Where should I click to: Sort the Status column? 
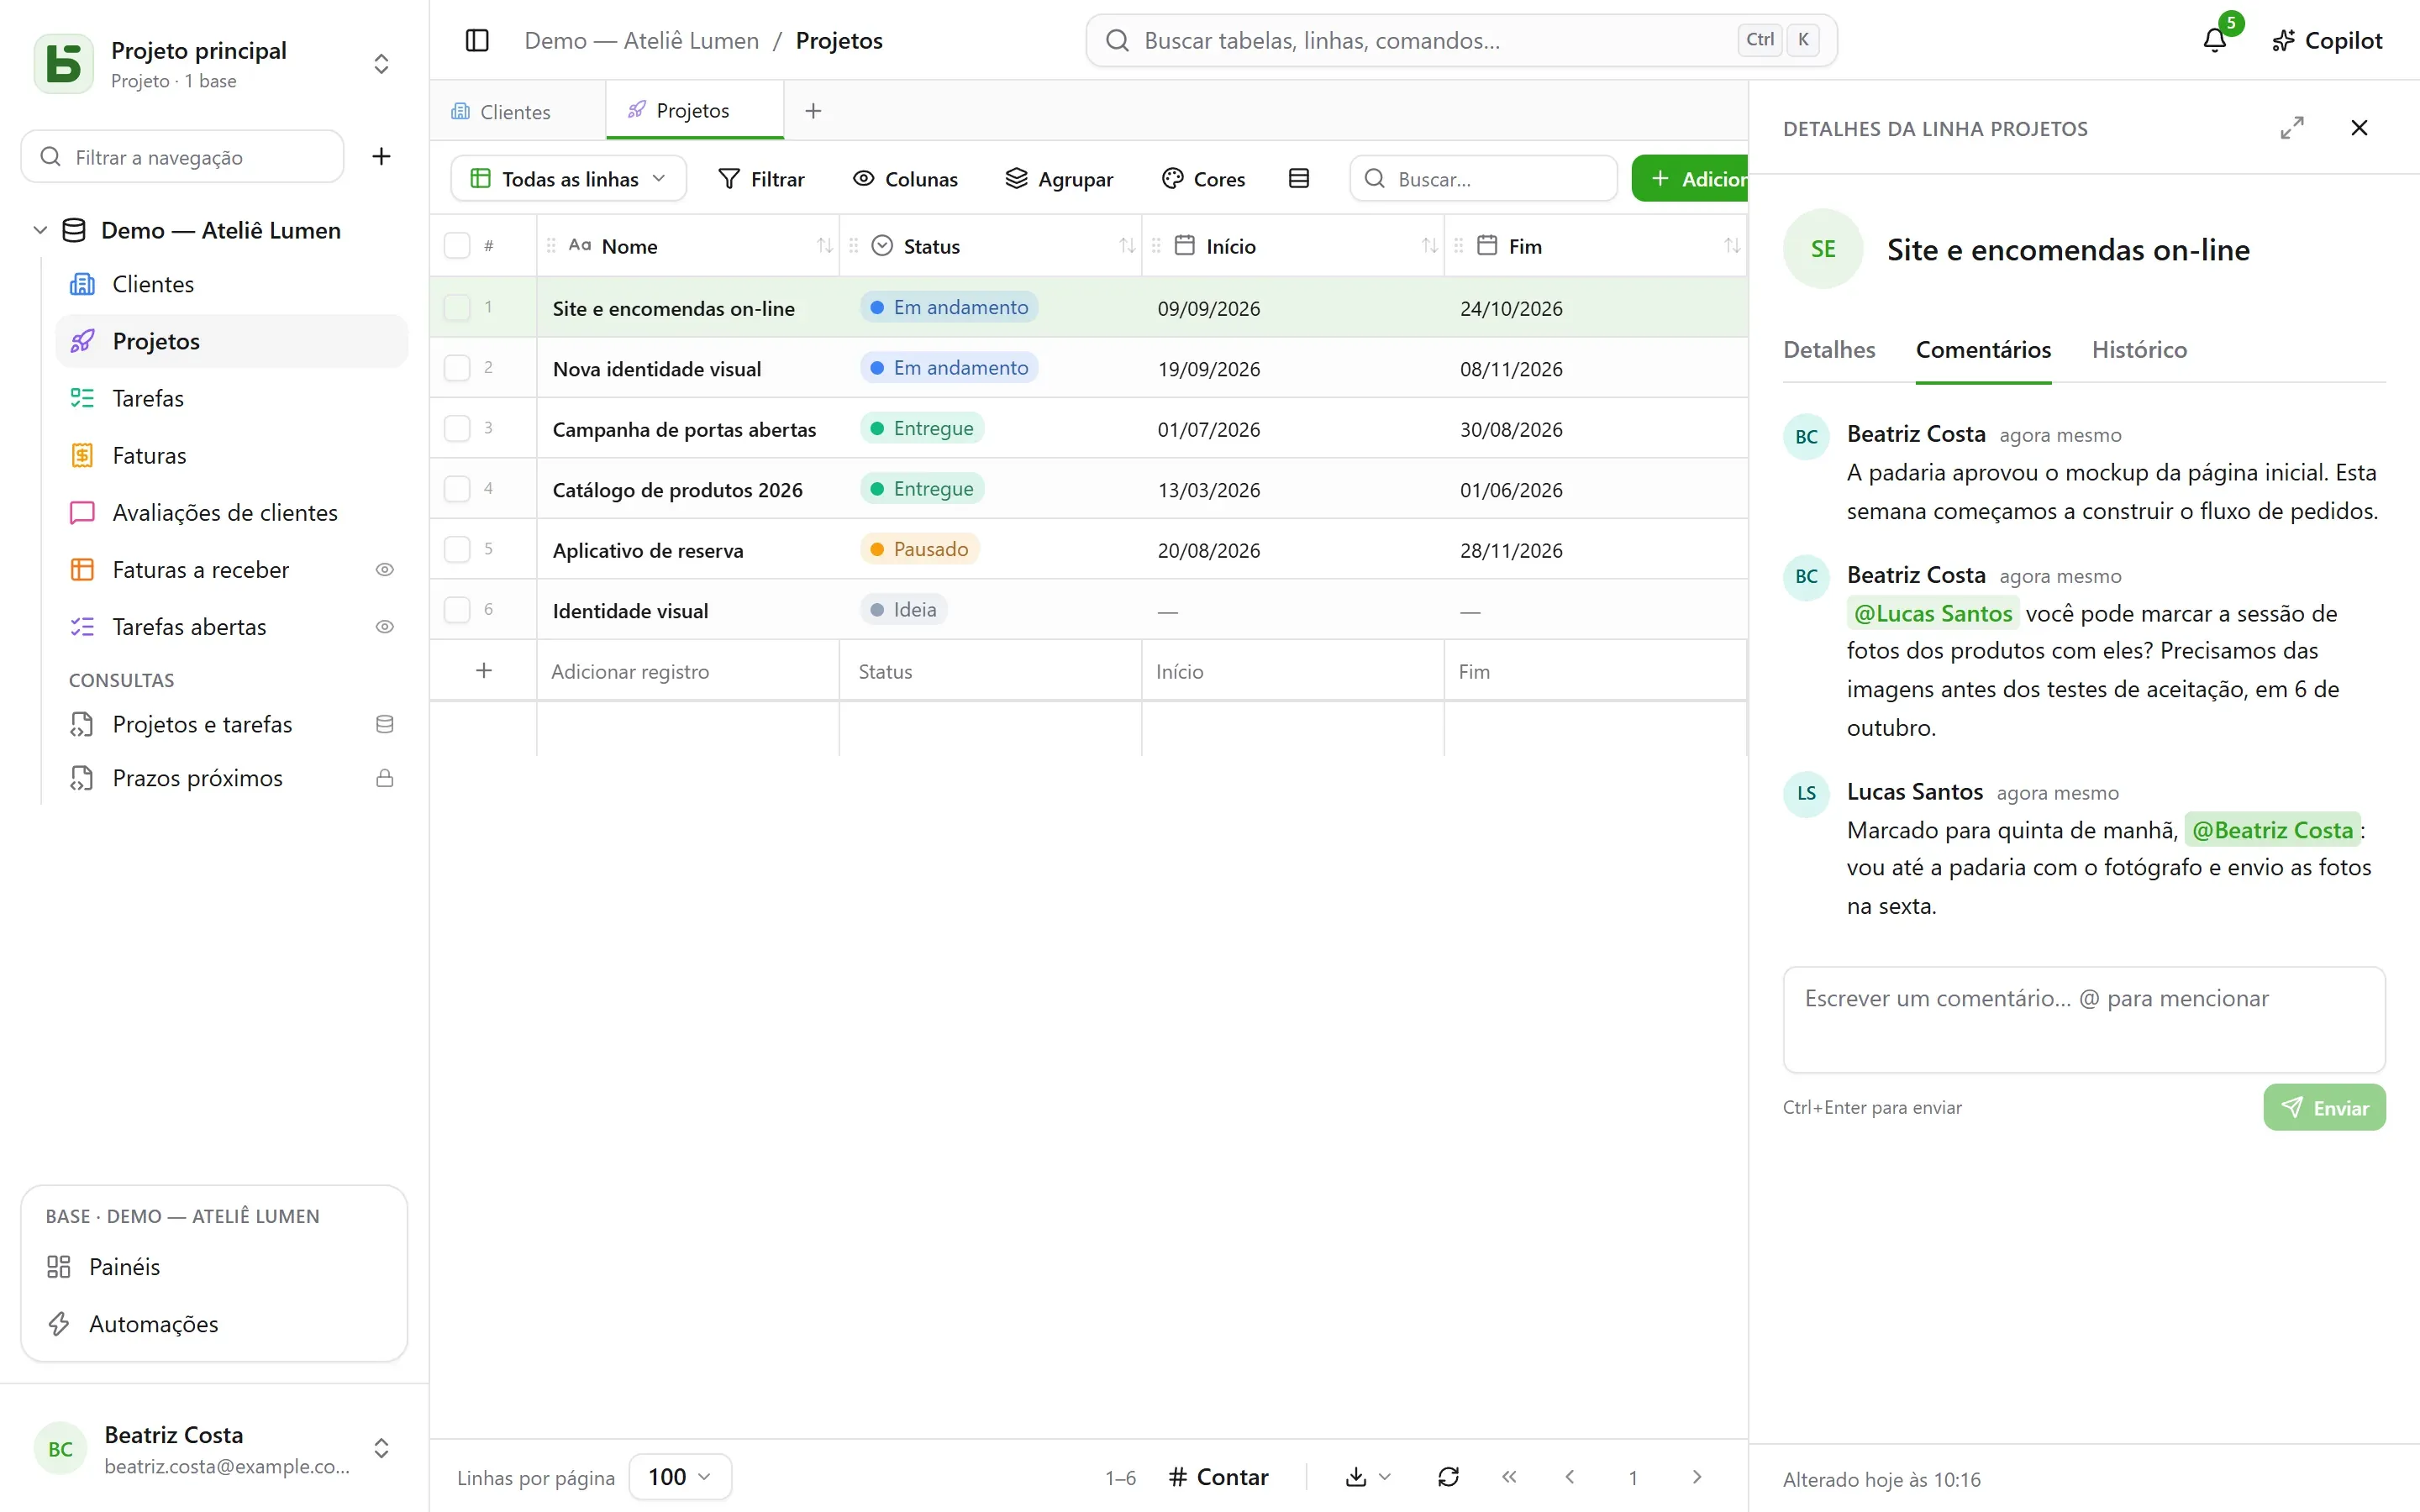1127,245
